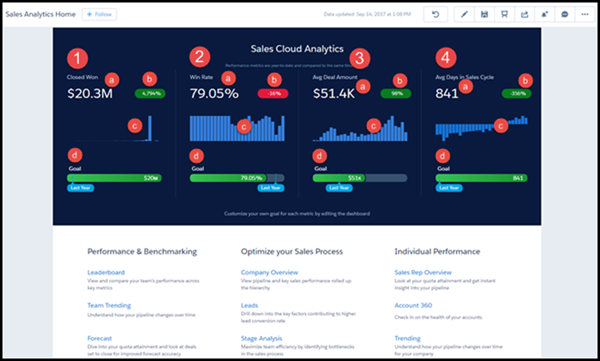Click the Performance & Benchmarking heading
Viewport: 600px width, 361px height.
(142, 252)
